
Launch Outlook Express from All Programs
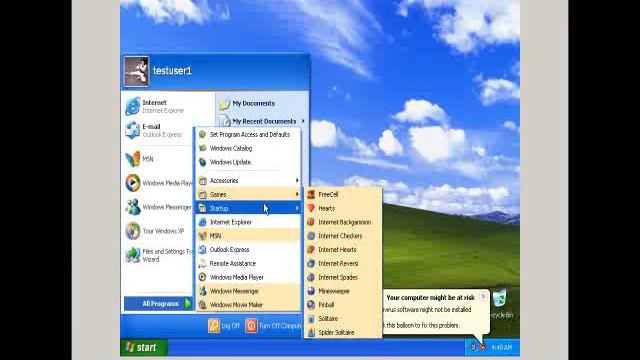248,250
